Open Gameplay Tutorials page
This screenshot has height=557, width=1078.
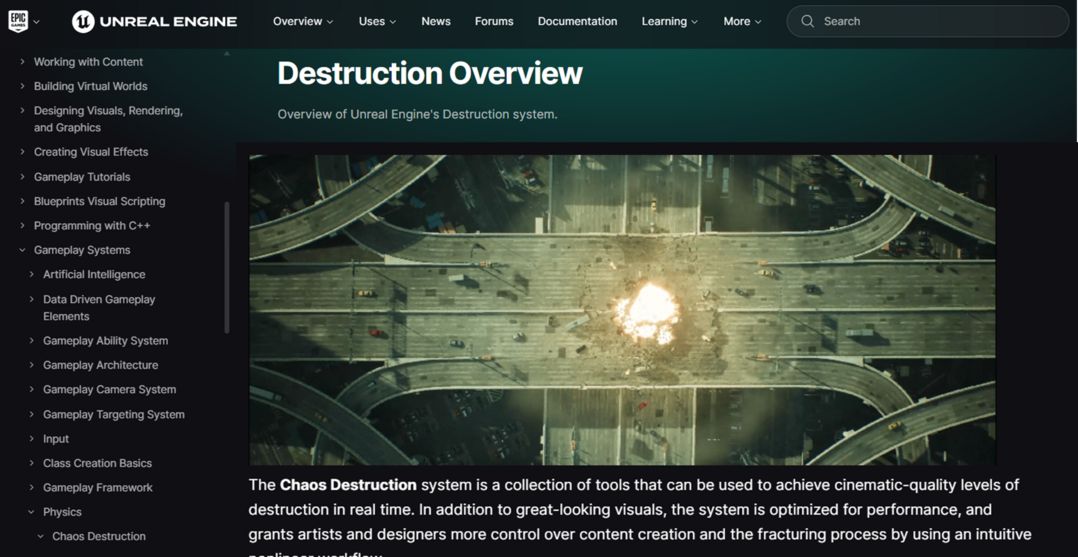(82, 177)
